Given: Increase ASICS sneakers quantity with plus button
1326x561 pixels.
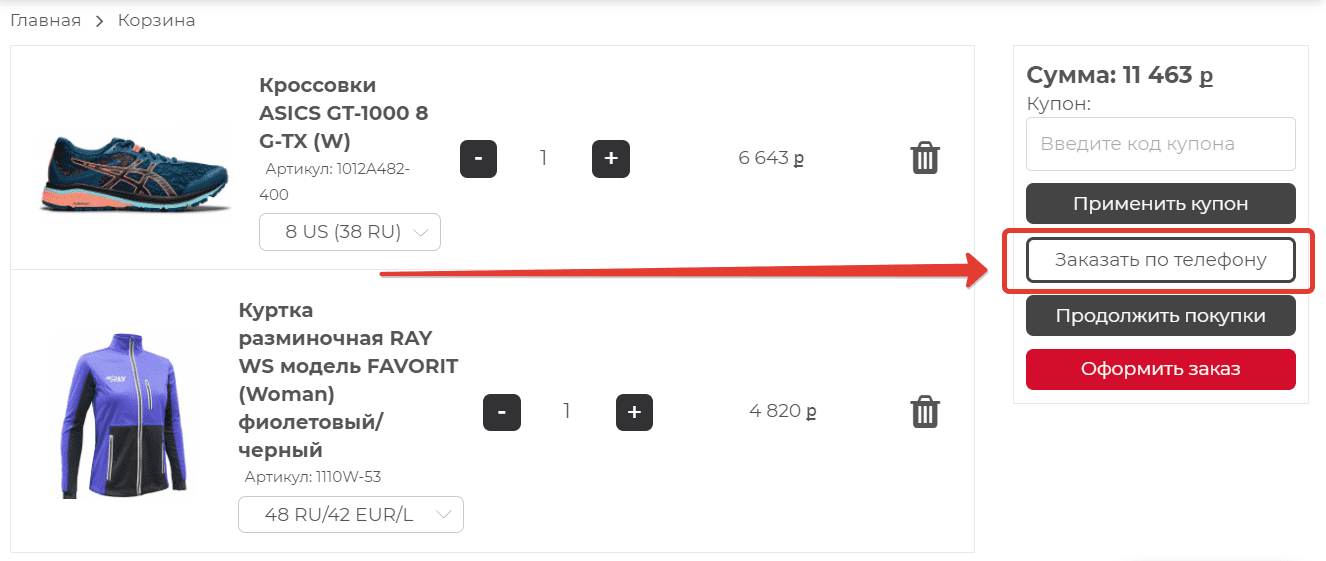Looking at the screenshot, I should pyautogui.click(x=611, y=158).
